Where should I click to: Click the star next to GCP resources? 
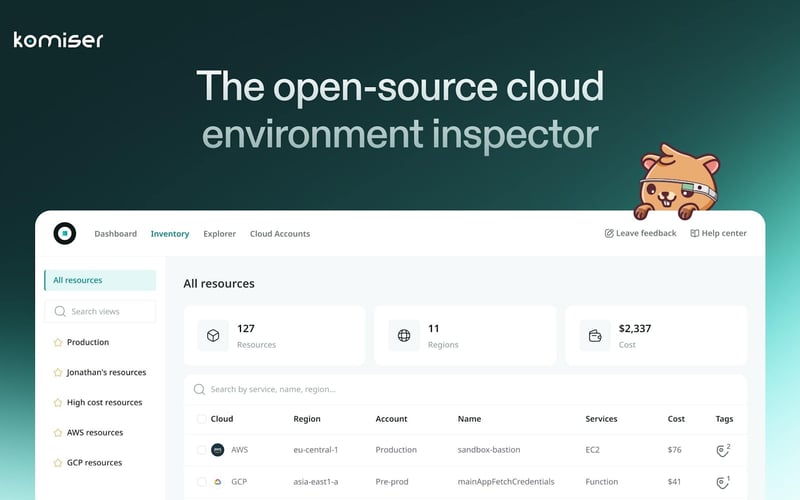coord(58,463)
